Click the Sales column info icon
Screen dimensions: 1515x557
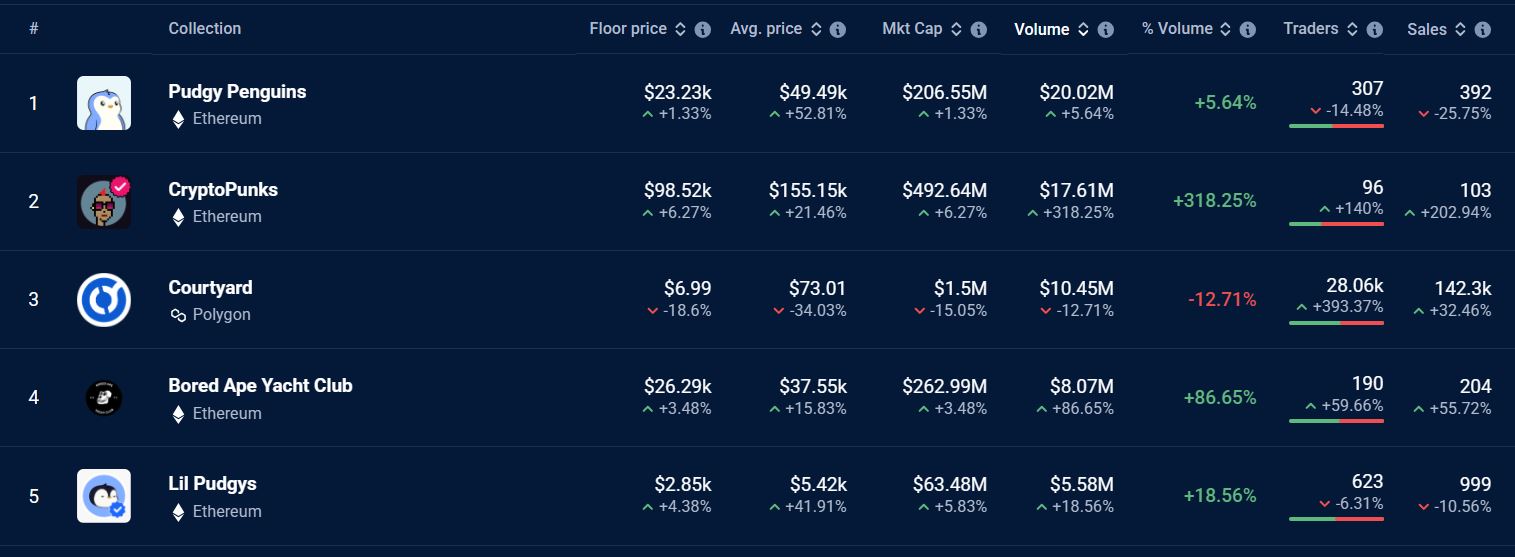coord(1483,30)
